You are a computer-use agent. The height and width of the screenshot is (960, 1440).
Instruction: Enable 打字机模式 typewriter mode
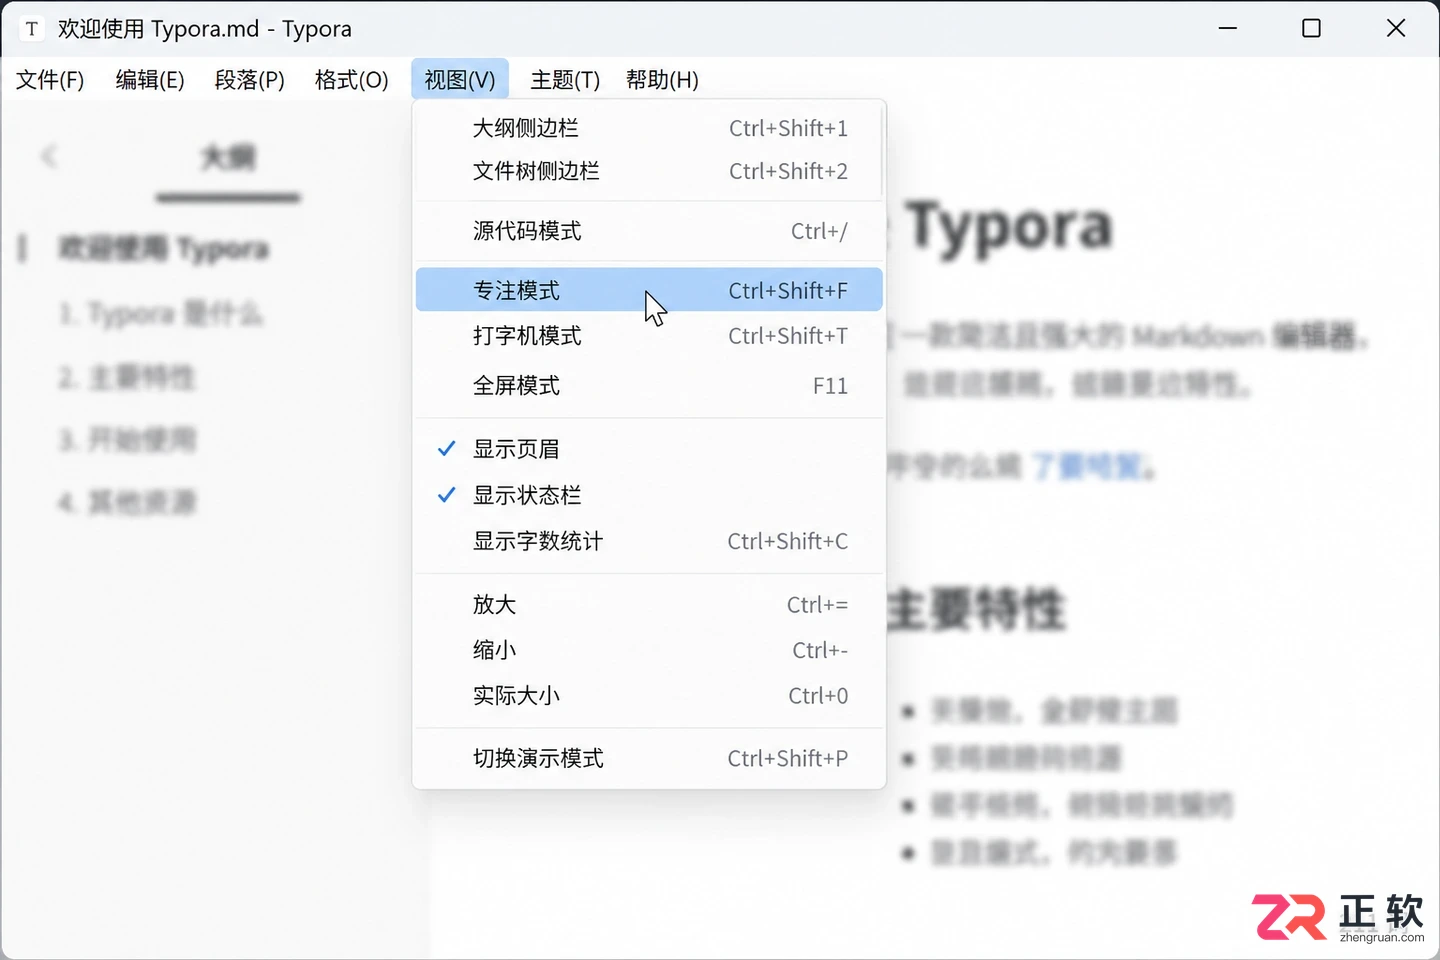point(649,336)
